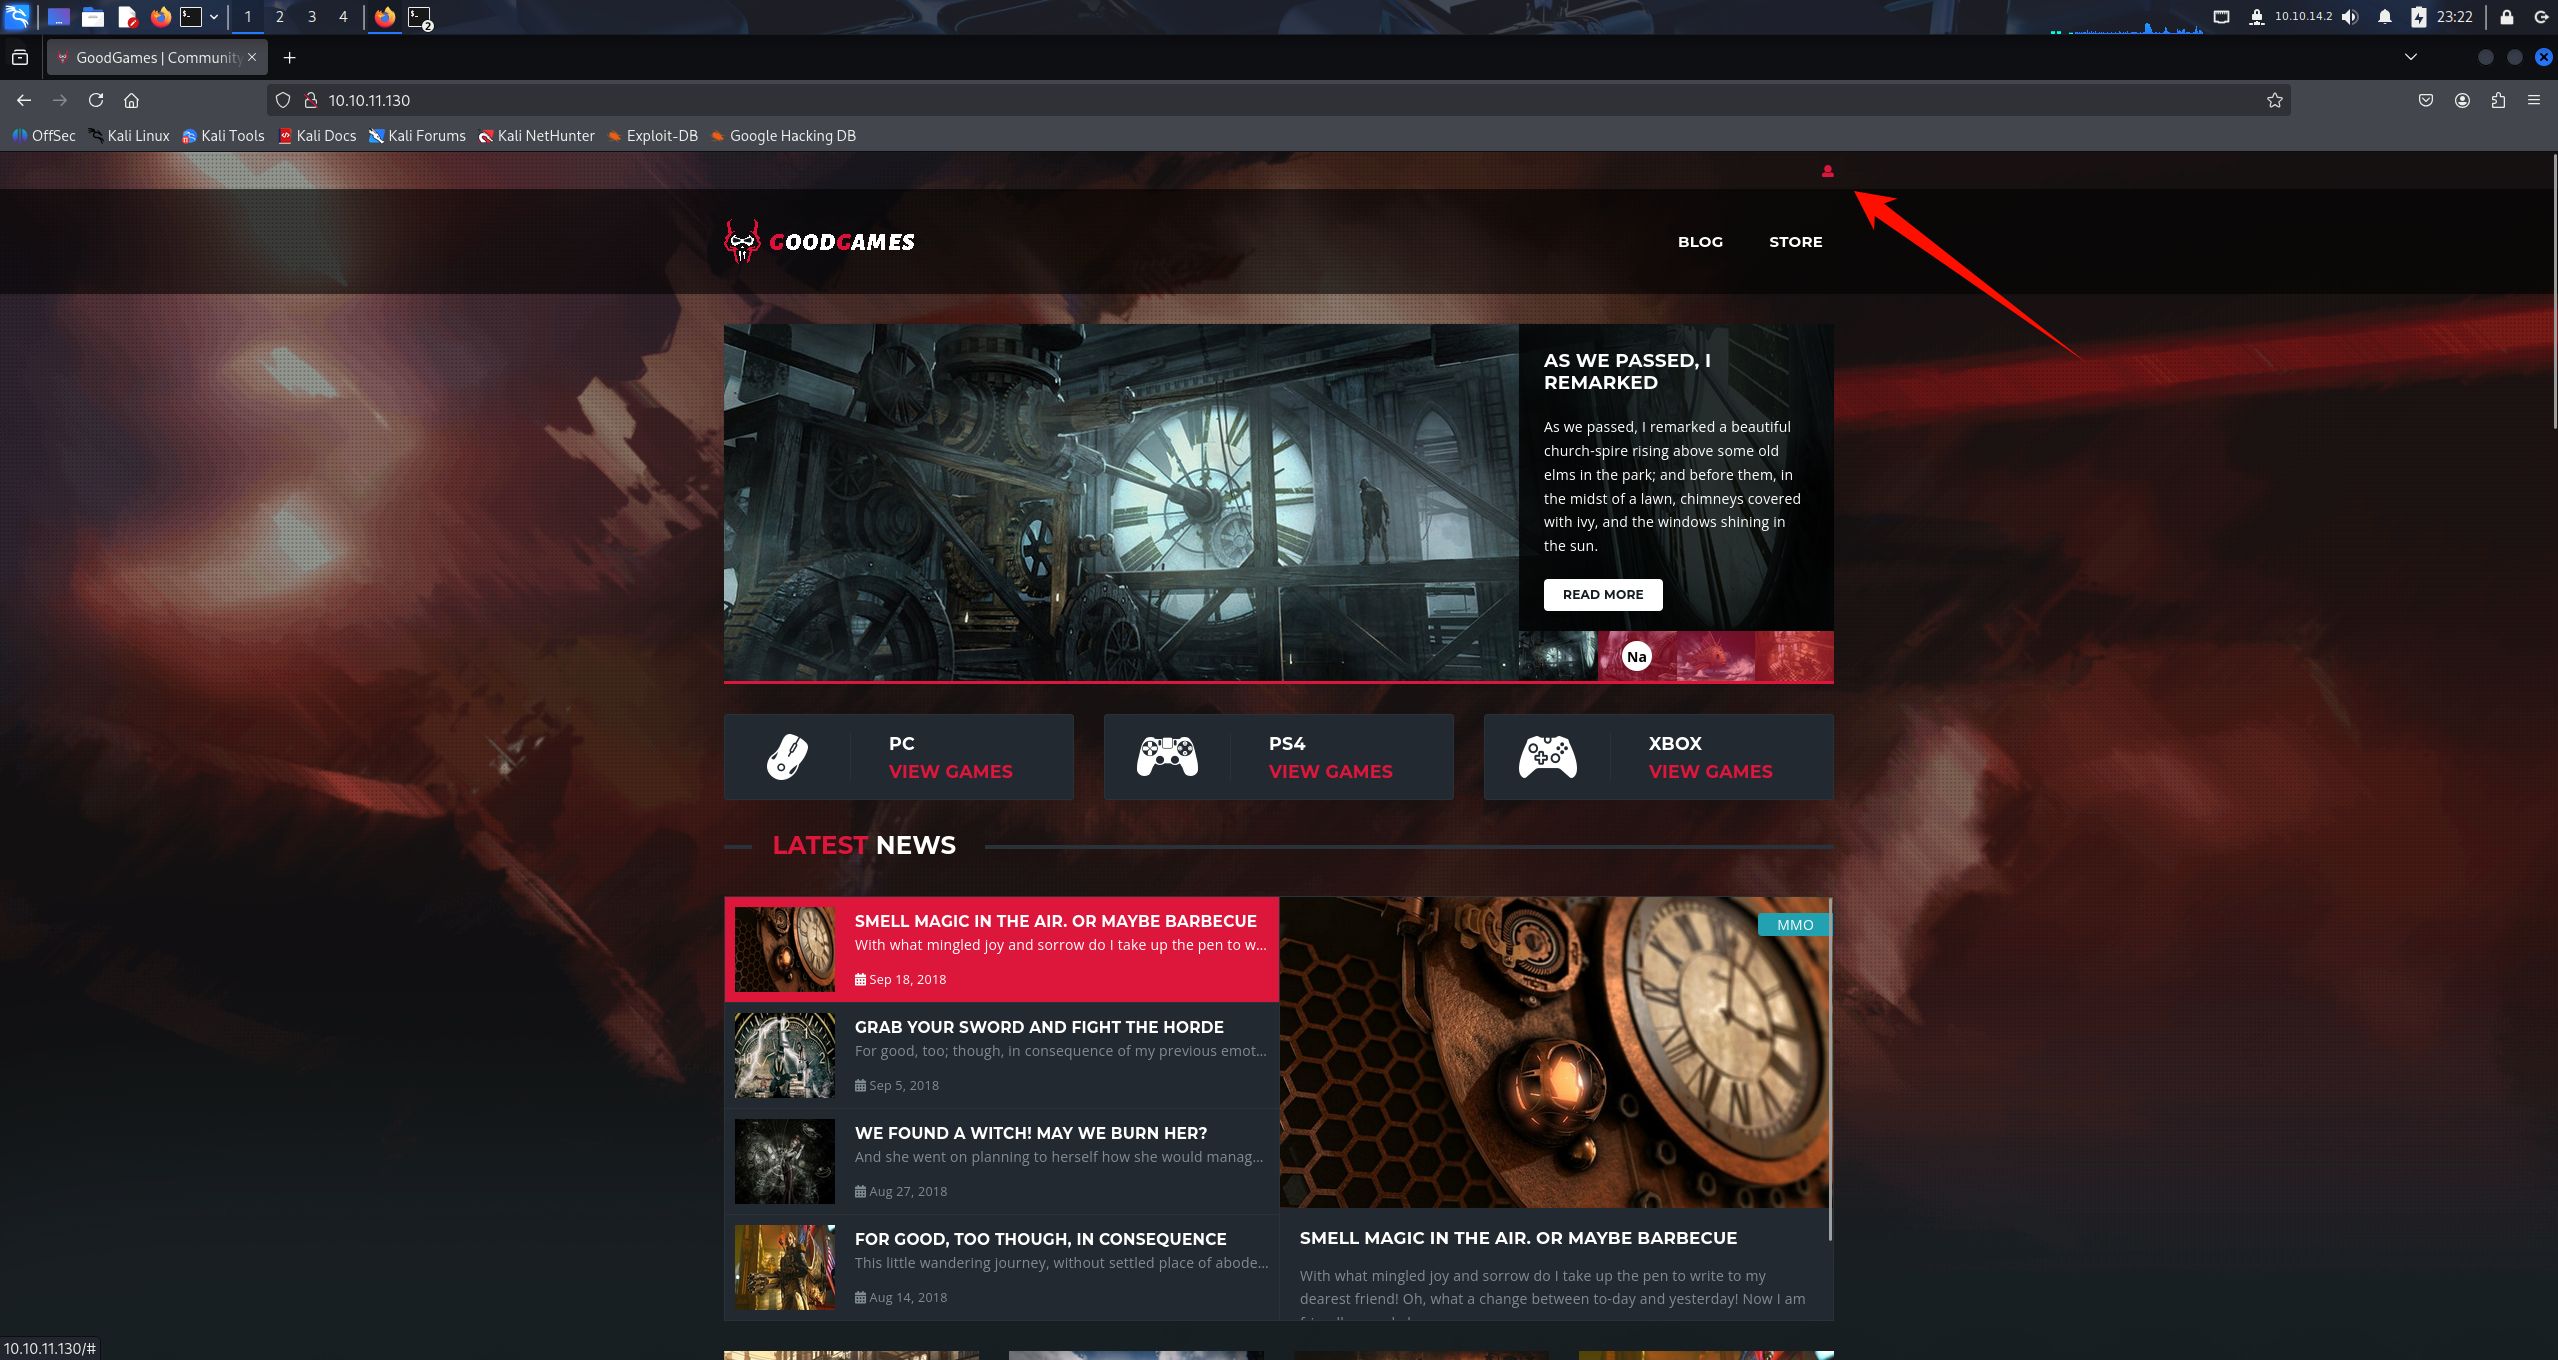
Task: Open Firefox account profile icon
Action: tap(2462, 100)
